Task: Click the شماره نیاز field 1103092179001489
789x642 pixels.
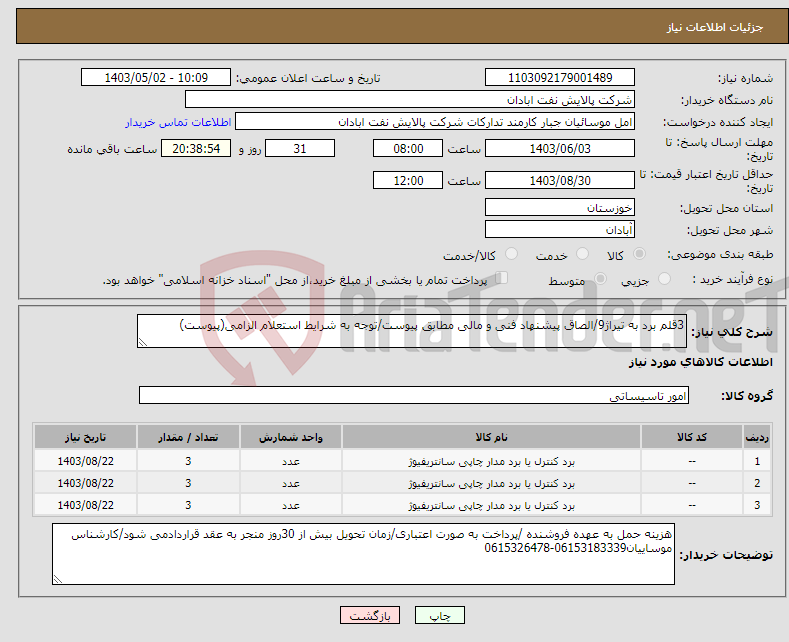Action: tap(560, 77)
